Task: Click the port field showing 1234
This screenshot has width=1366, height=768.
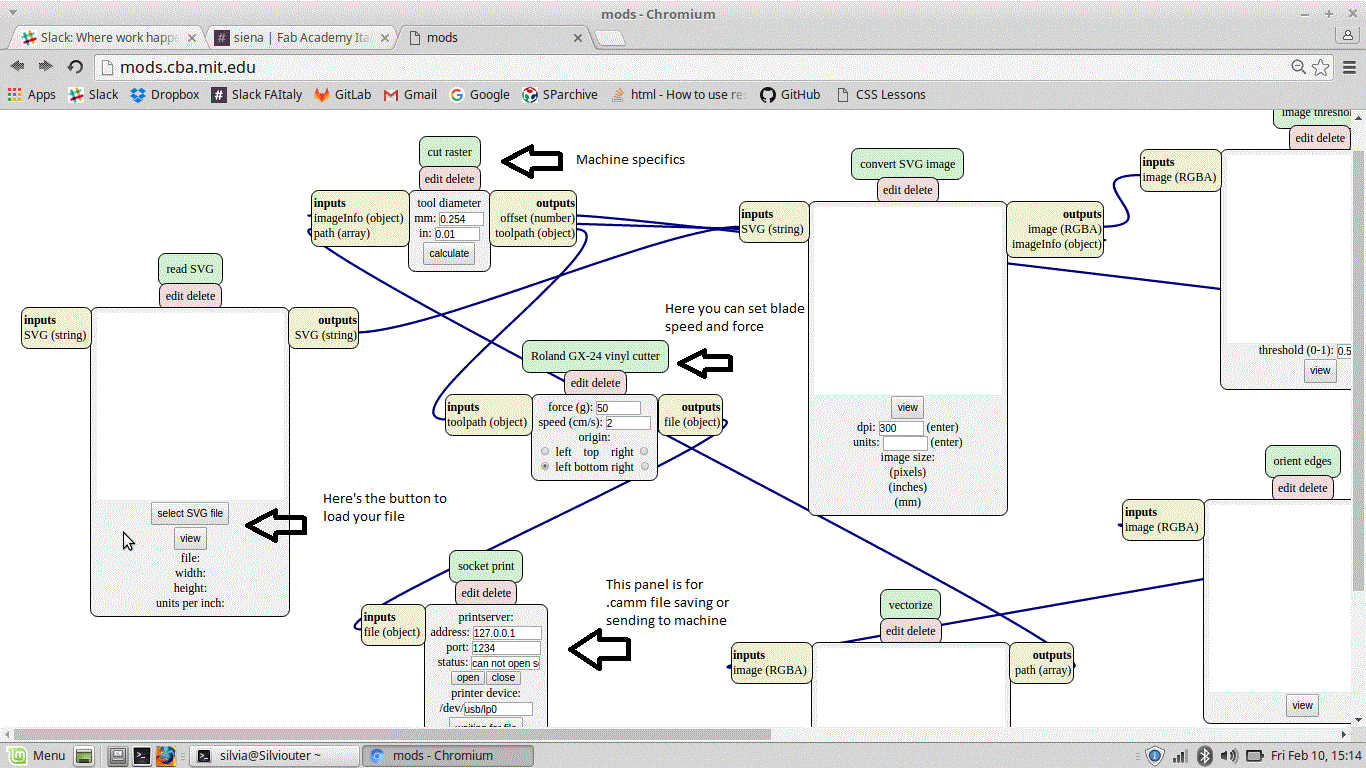Action: point(506,648)
